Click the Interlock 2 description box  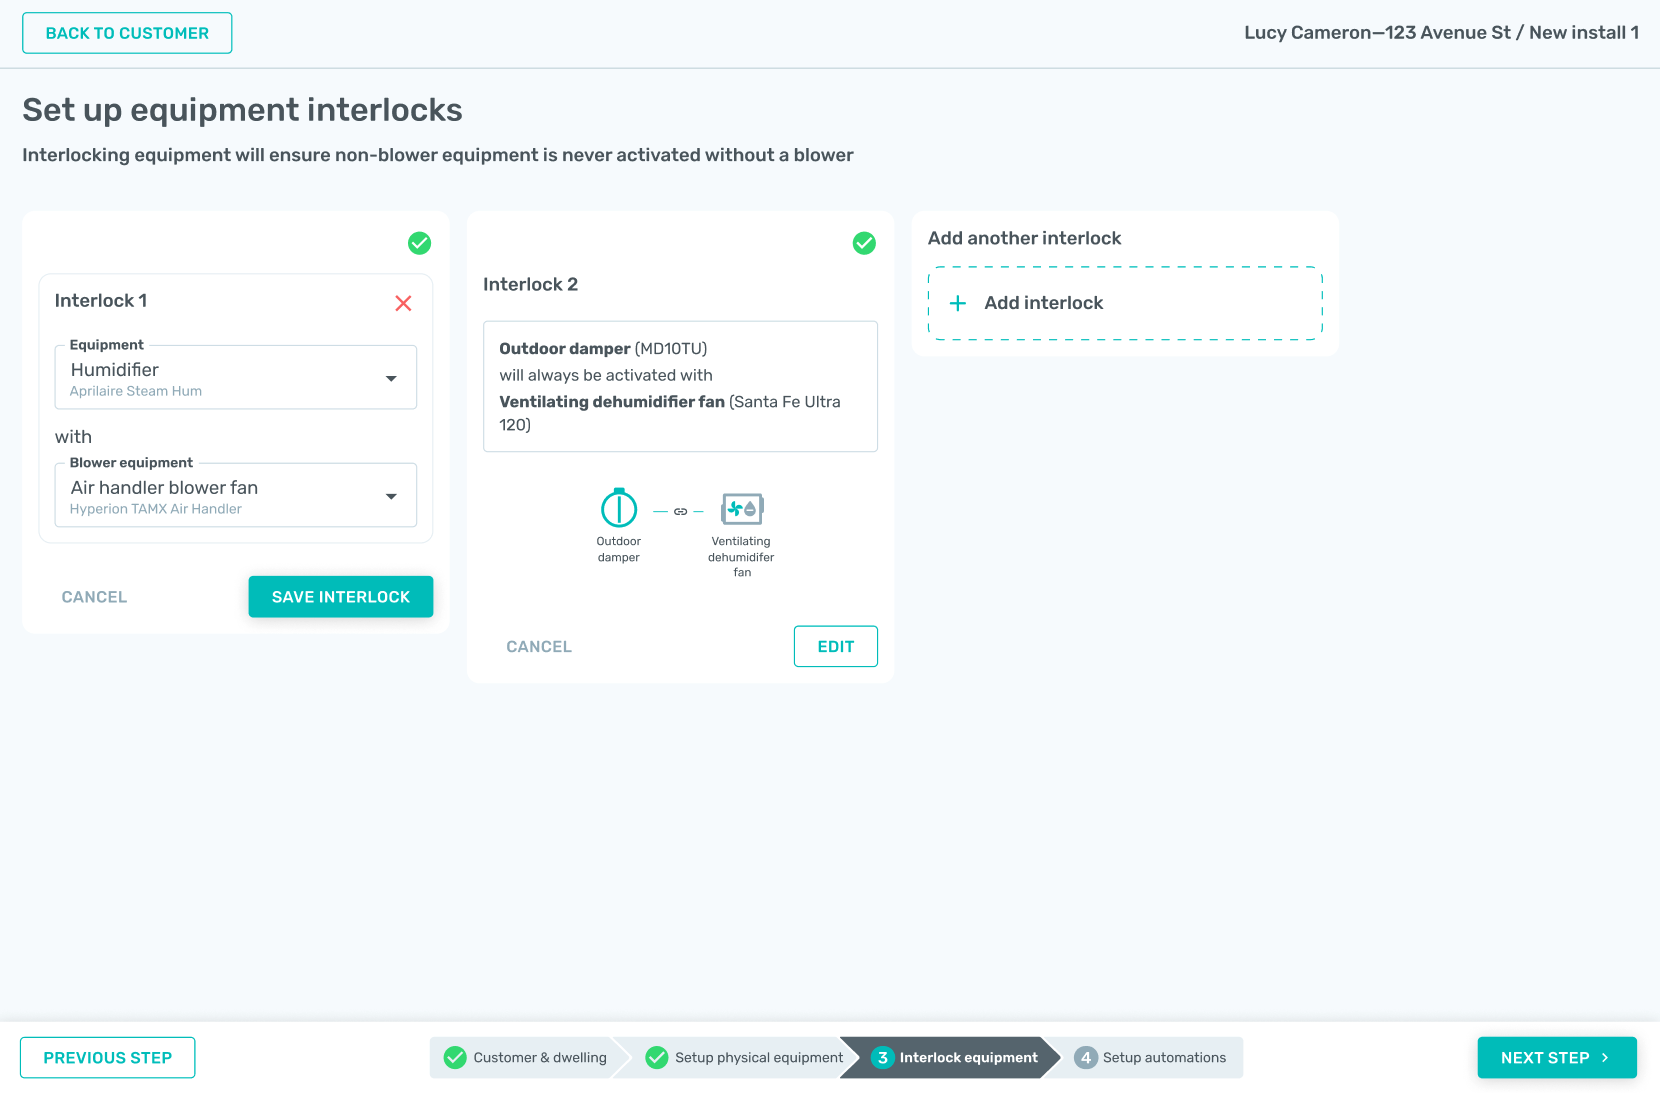680,386
